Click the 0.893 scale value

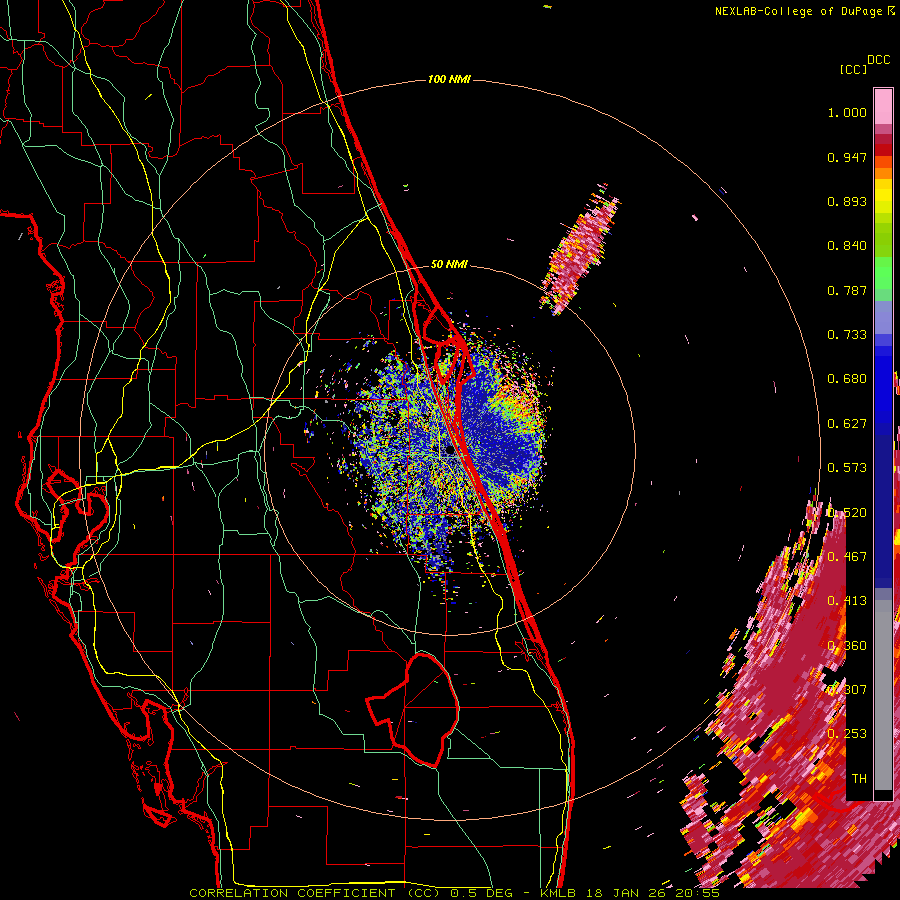tap(847, 201)
